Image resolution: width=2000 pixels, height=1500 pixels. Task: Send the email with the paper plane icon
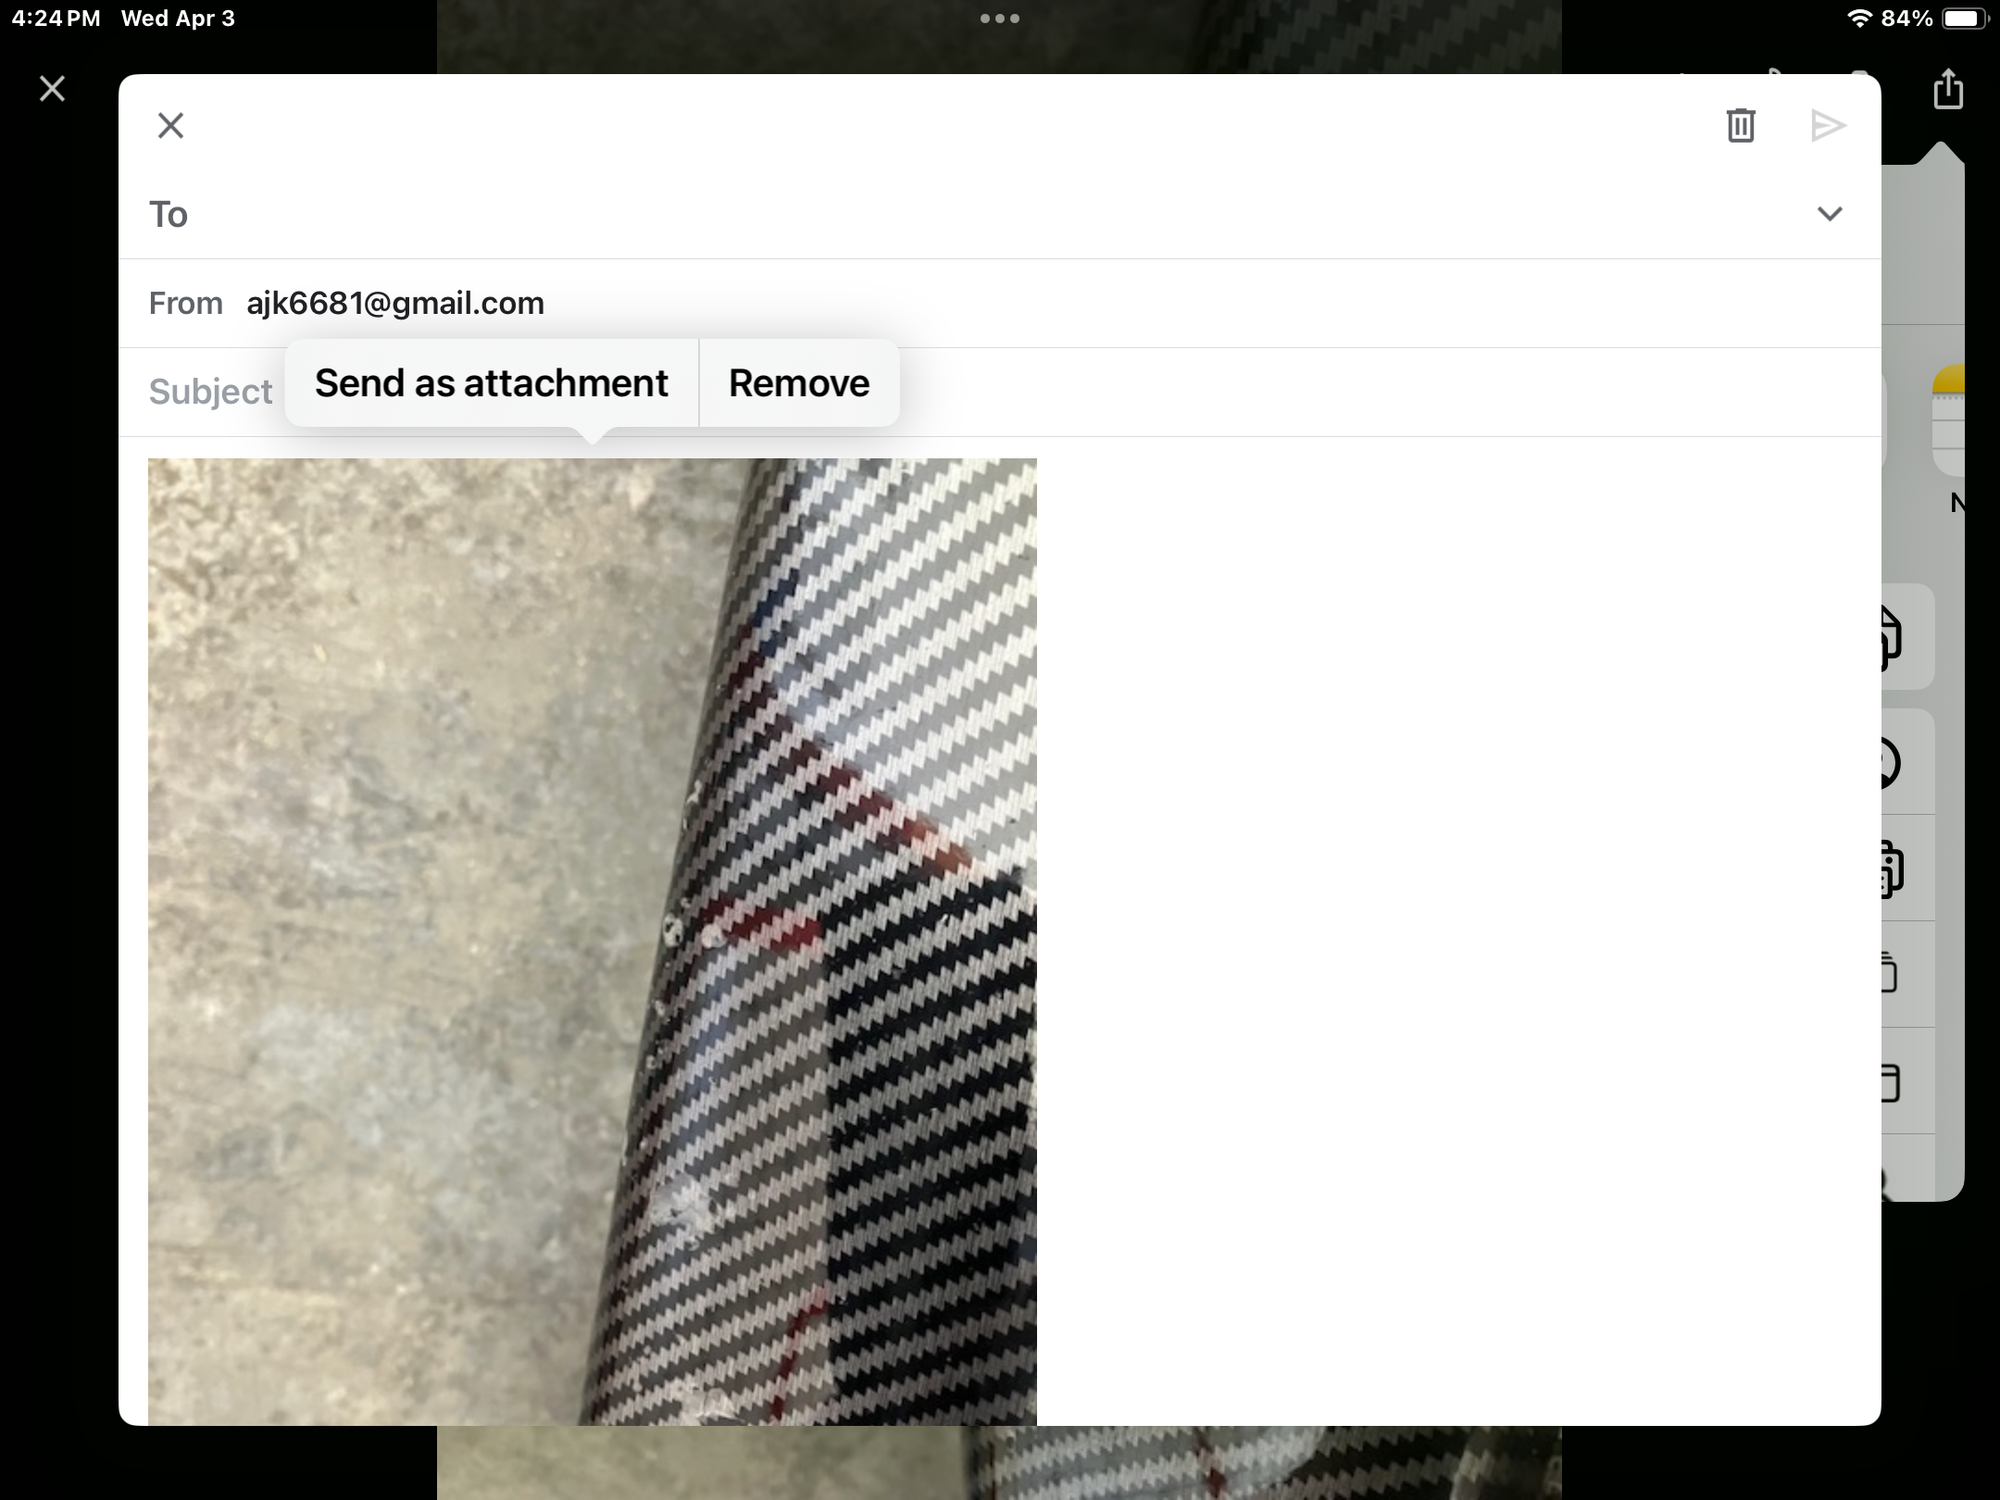point(1828,126)
